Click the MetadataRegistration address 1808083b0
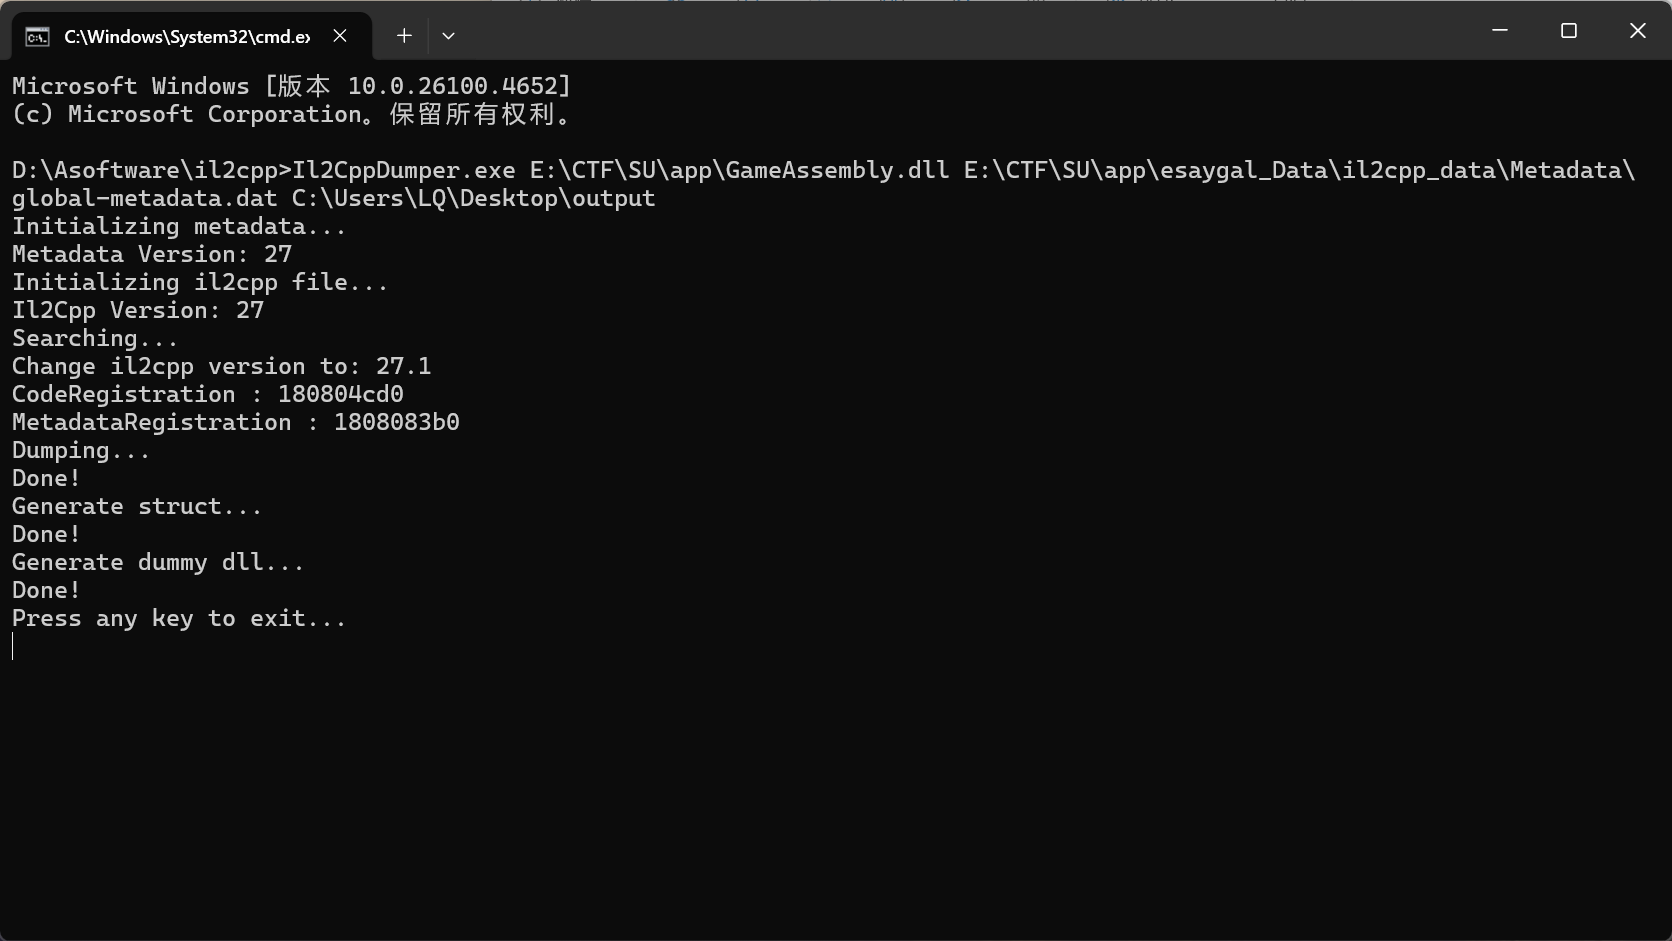 [396, 423]
